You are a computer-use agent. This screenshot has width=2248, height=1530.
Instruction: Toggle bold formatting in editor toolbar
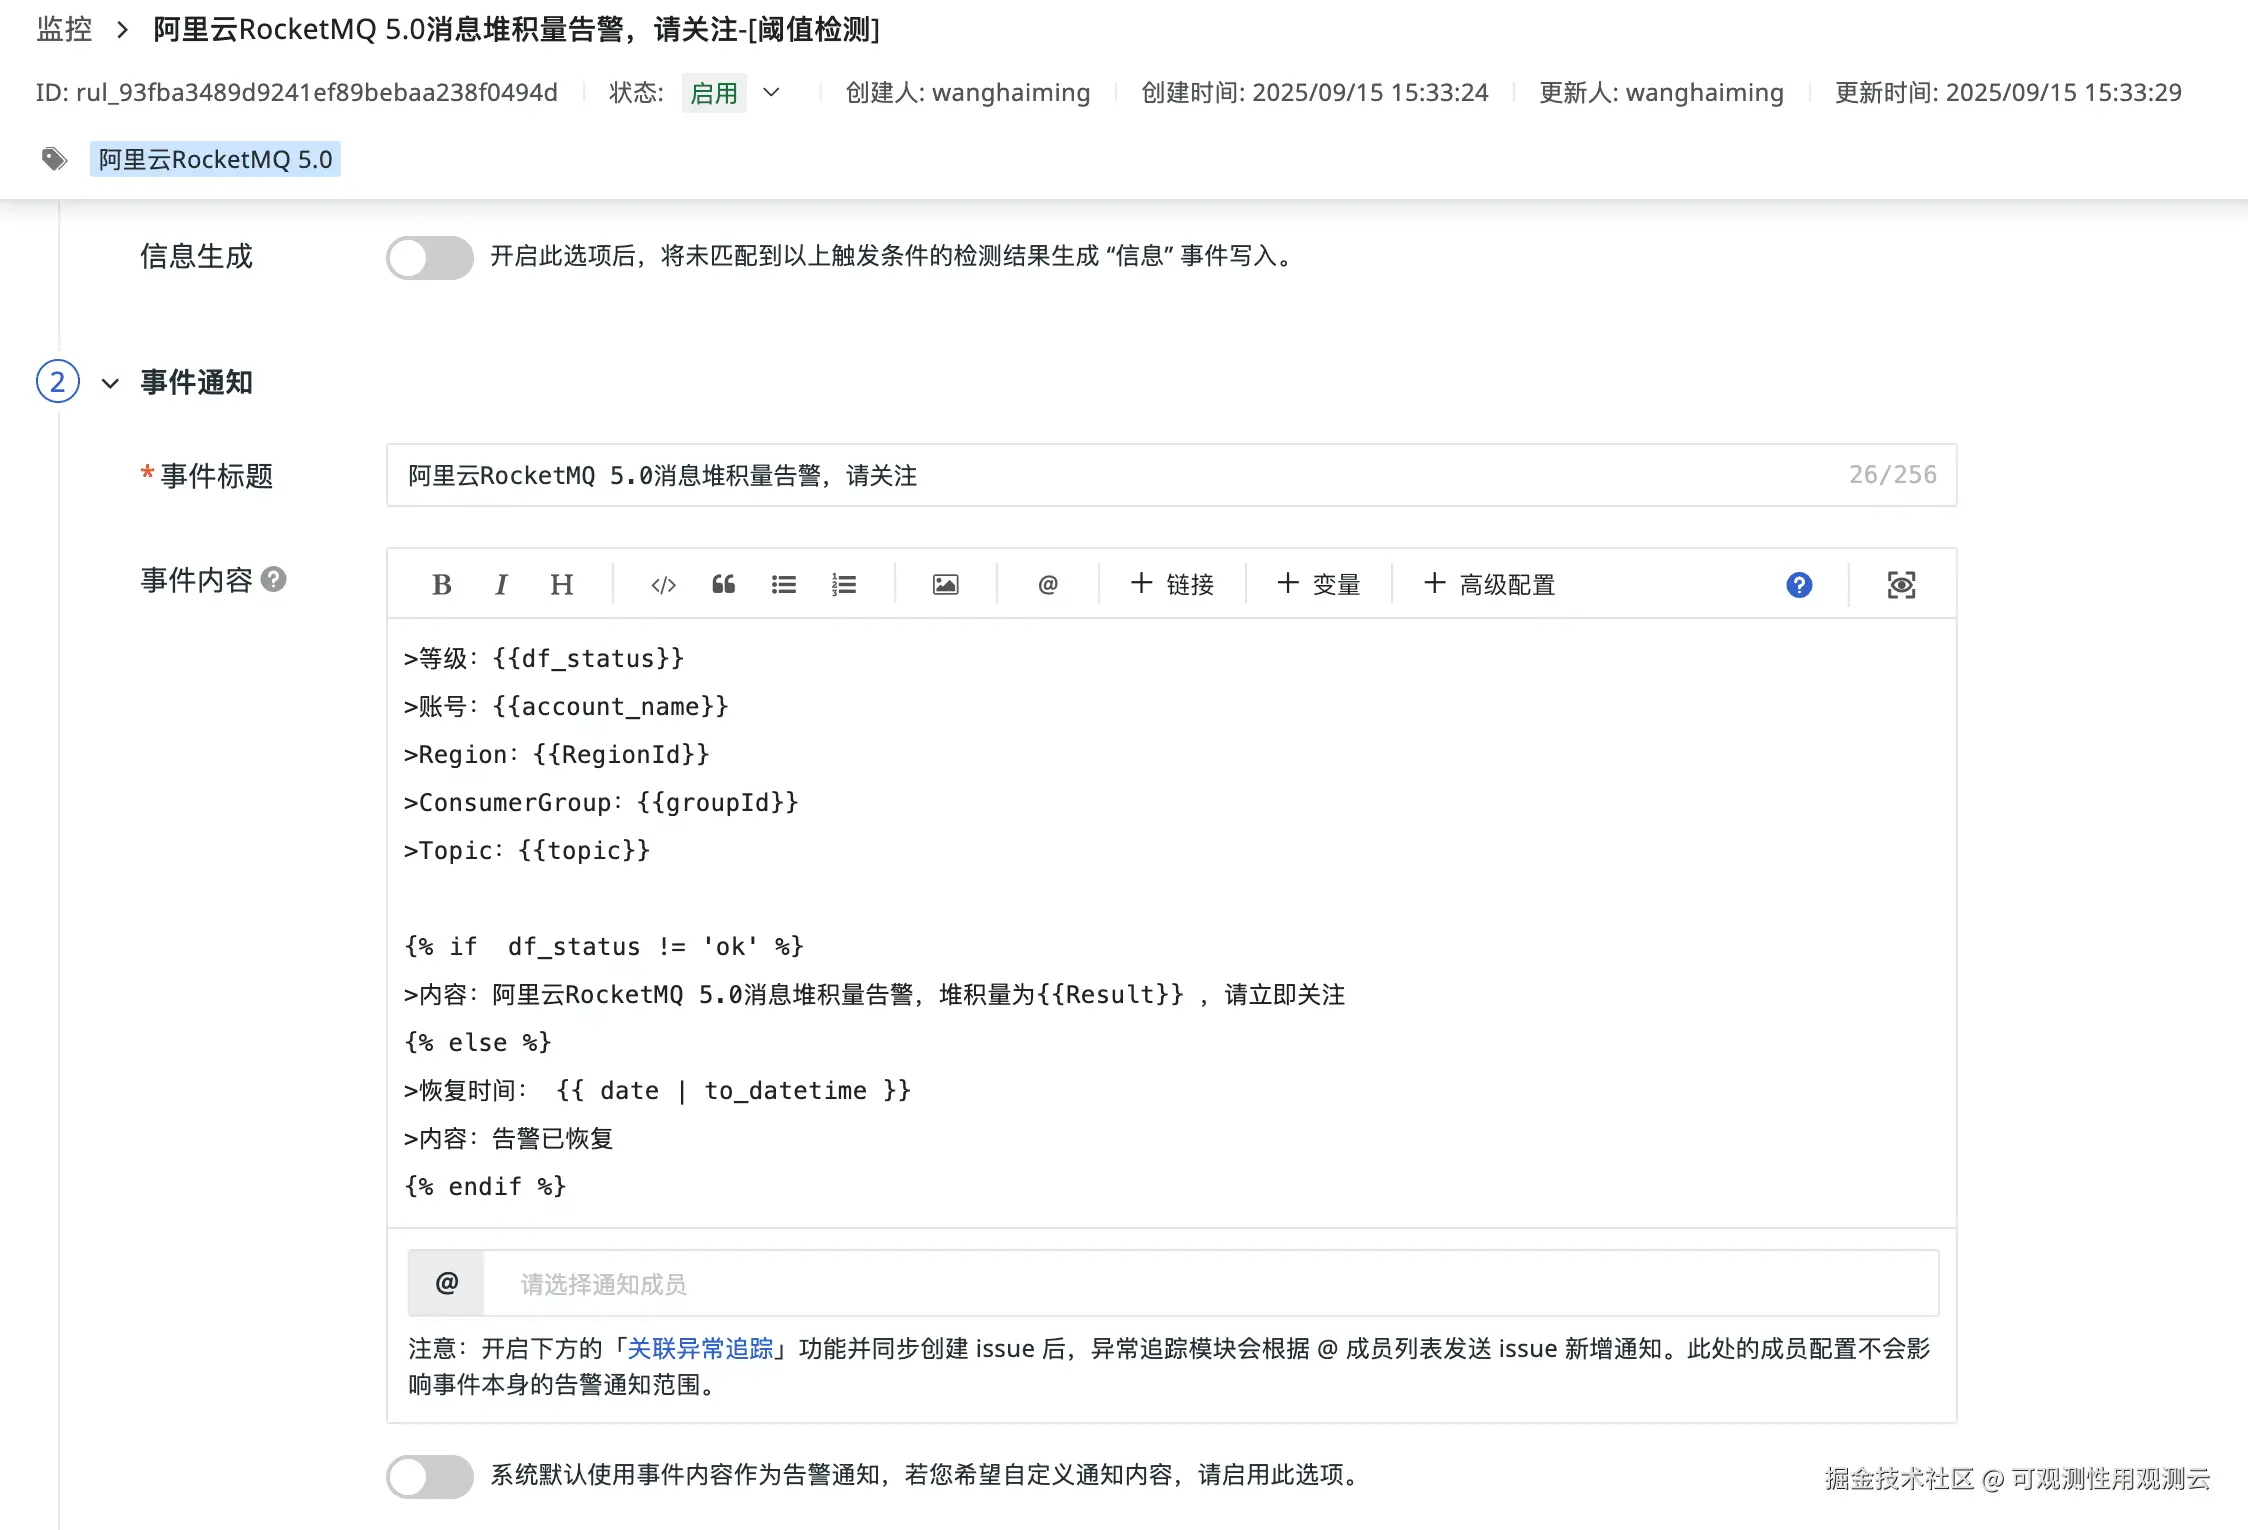coord(441,585)
